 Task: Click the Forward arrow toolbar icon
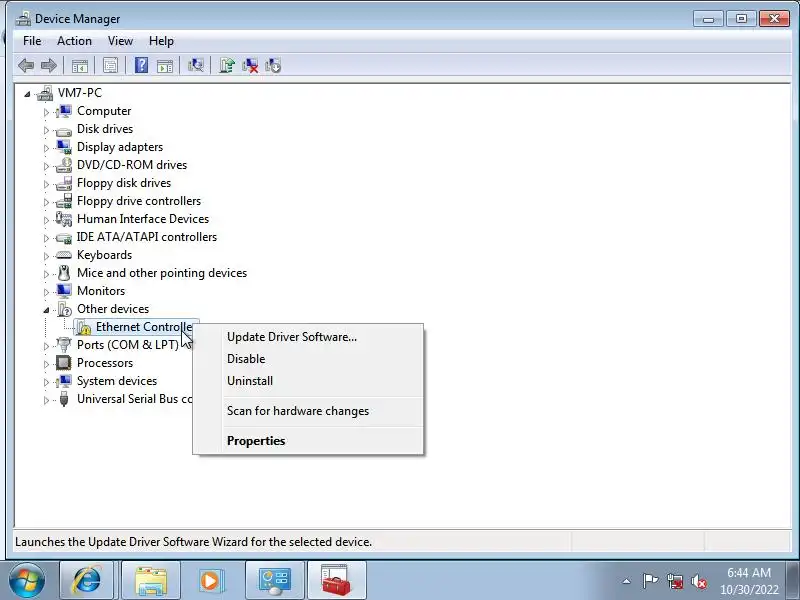[x=49, y=65]
